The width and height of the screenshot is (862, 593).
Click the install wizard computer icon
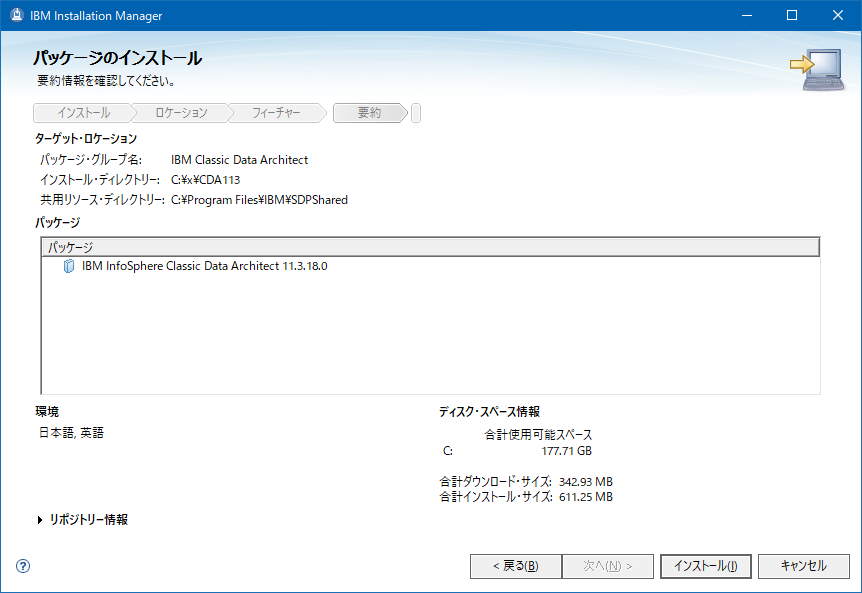tap(817, 70)
